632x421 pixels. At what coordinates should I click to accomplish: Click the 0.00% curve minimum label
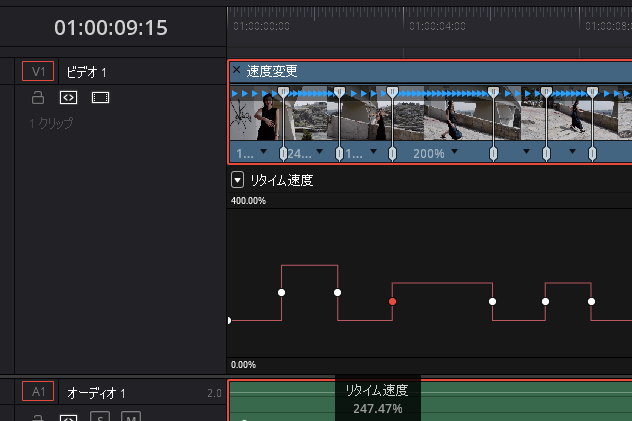pos(243,365)
